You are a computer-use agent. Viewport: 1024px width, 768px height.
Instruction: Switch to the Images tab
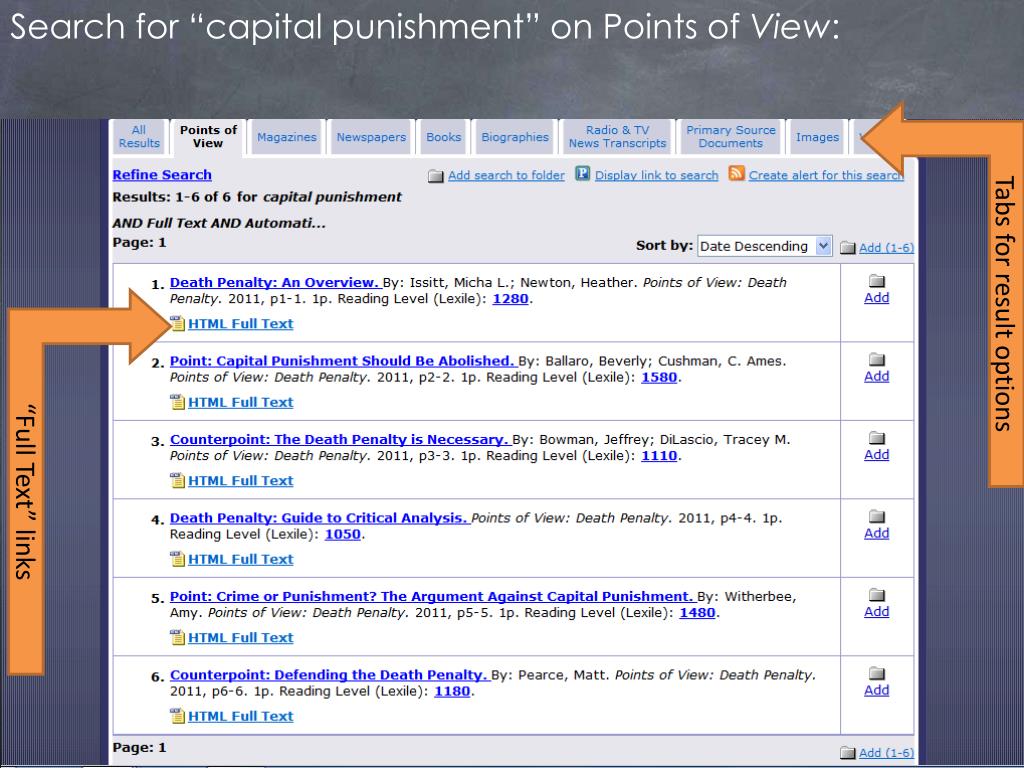tap(817, 137)
